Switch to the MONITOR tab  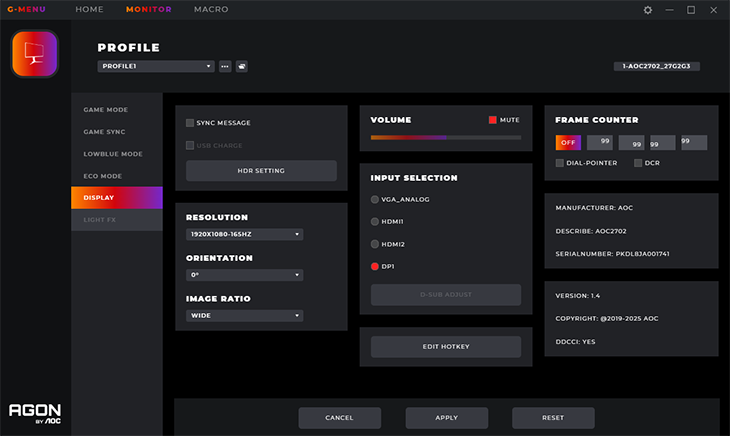pyautogui.click(x=149, y=9)
